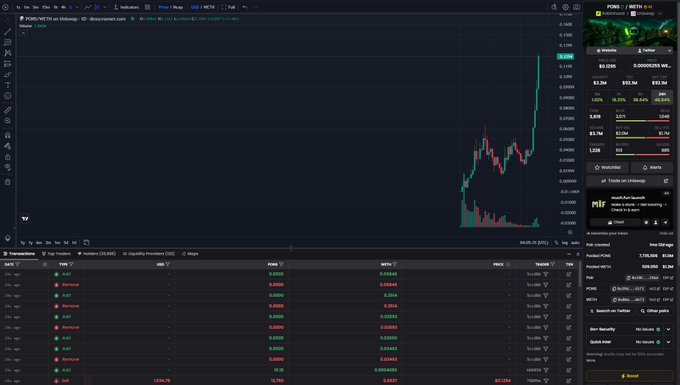Click Trade on Uniswap button
Image resolution: width=680 pixels, height=385 pixels.
pos(624,181)
